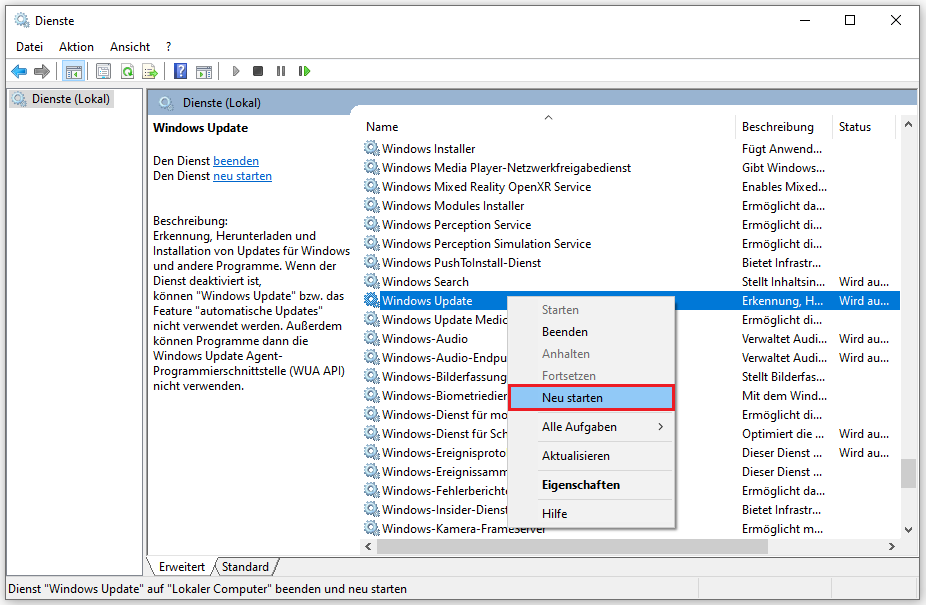
Task: Select the Windows-Audio service row
Action: [631, 339]
